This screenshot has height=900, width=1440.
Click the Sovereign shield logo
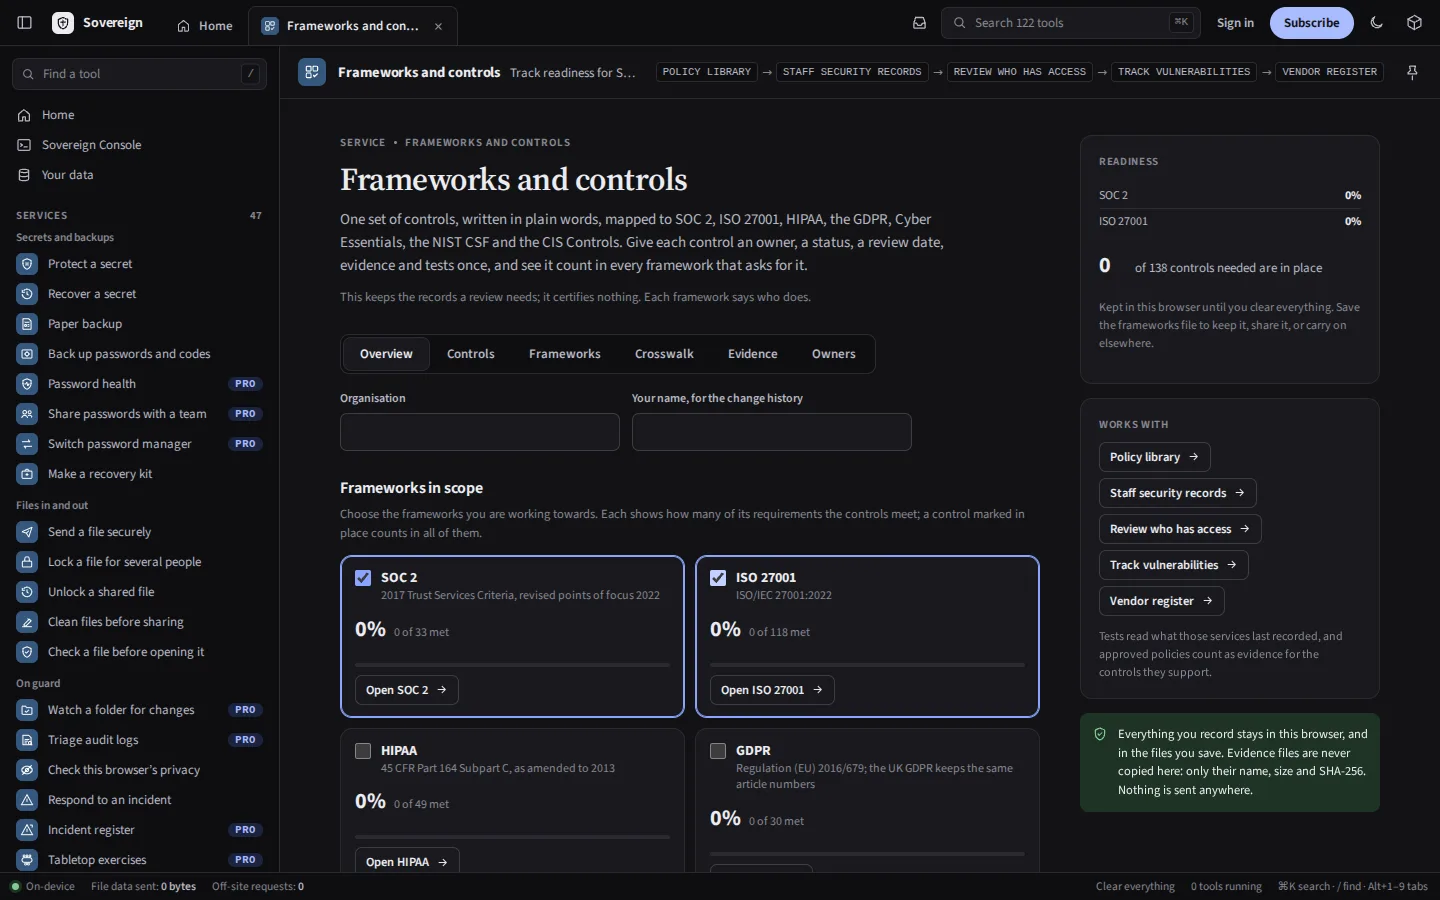(x=63, y=23)
